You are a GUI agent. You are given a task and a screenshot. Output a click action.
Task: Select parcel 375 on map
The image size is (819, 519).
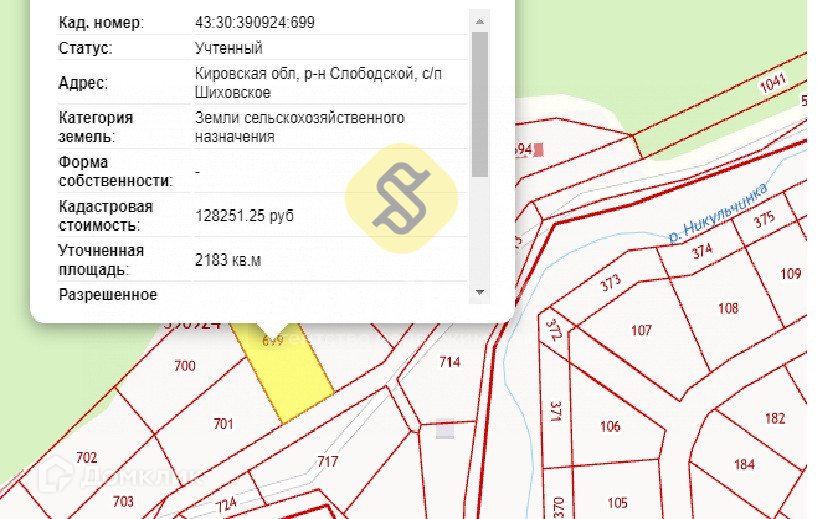point(764,219)
